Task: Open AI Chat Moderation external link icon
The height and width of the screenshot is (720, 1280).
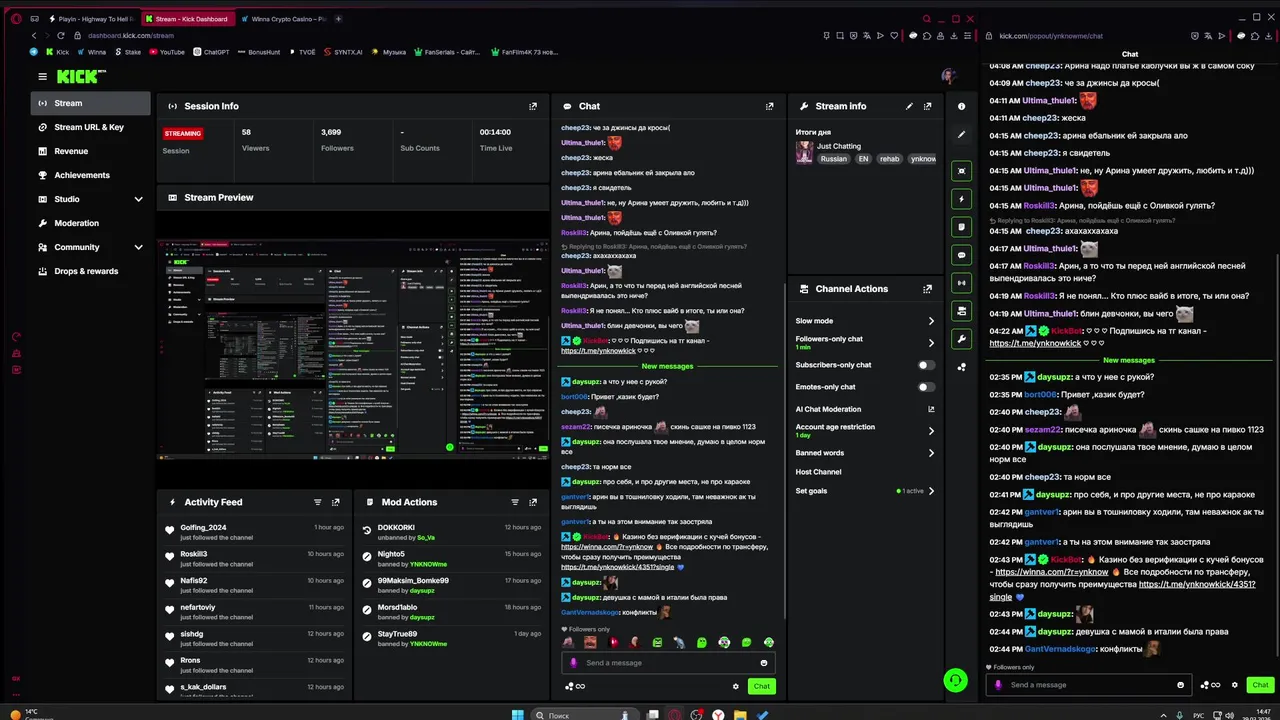Action: pos(931,409)
